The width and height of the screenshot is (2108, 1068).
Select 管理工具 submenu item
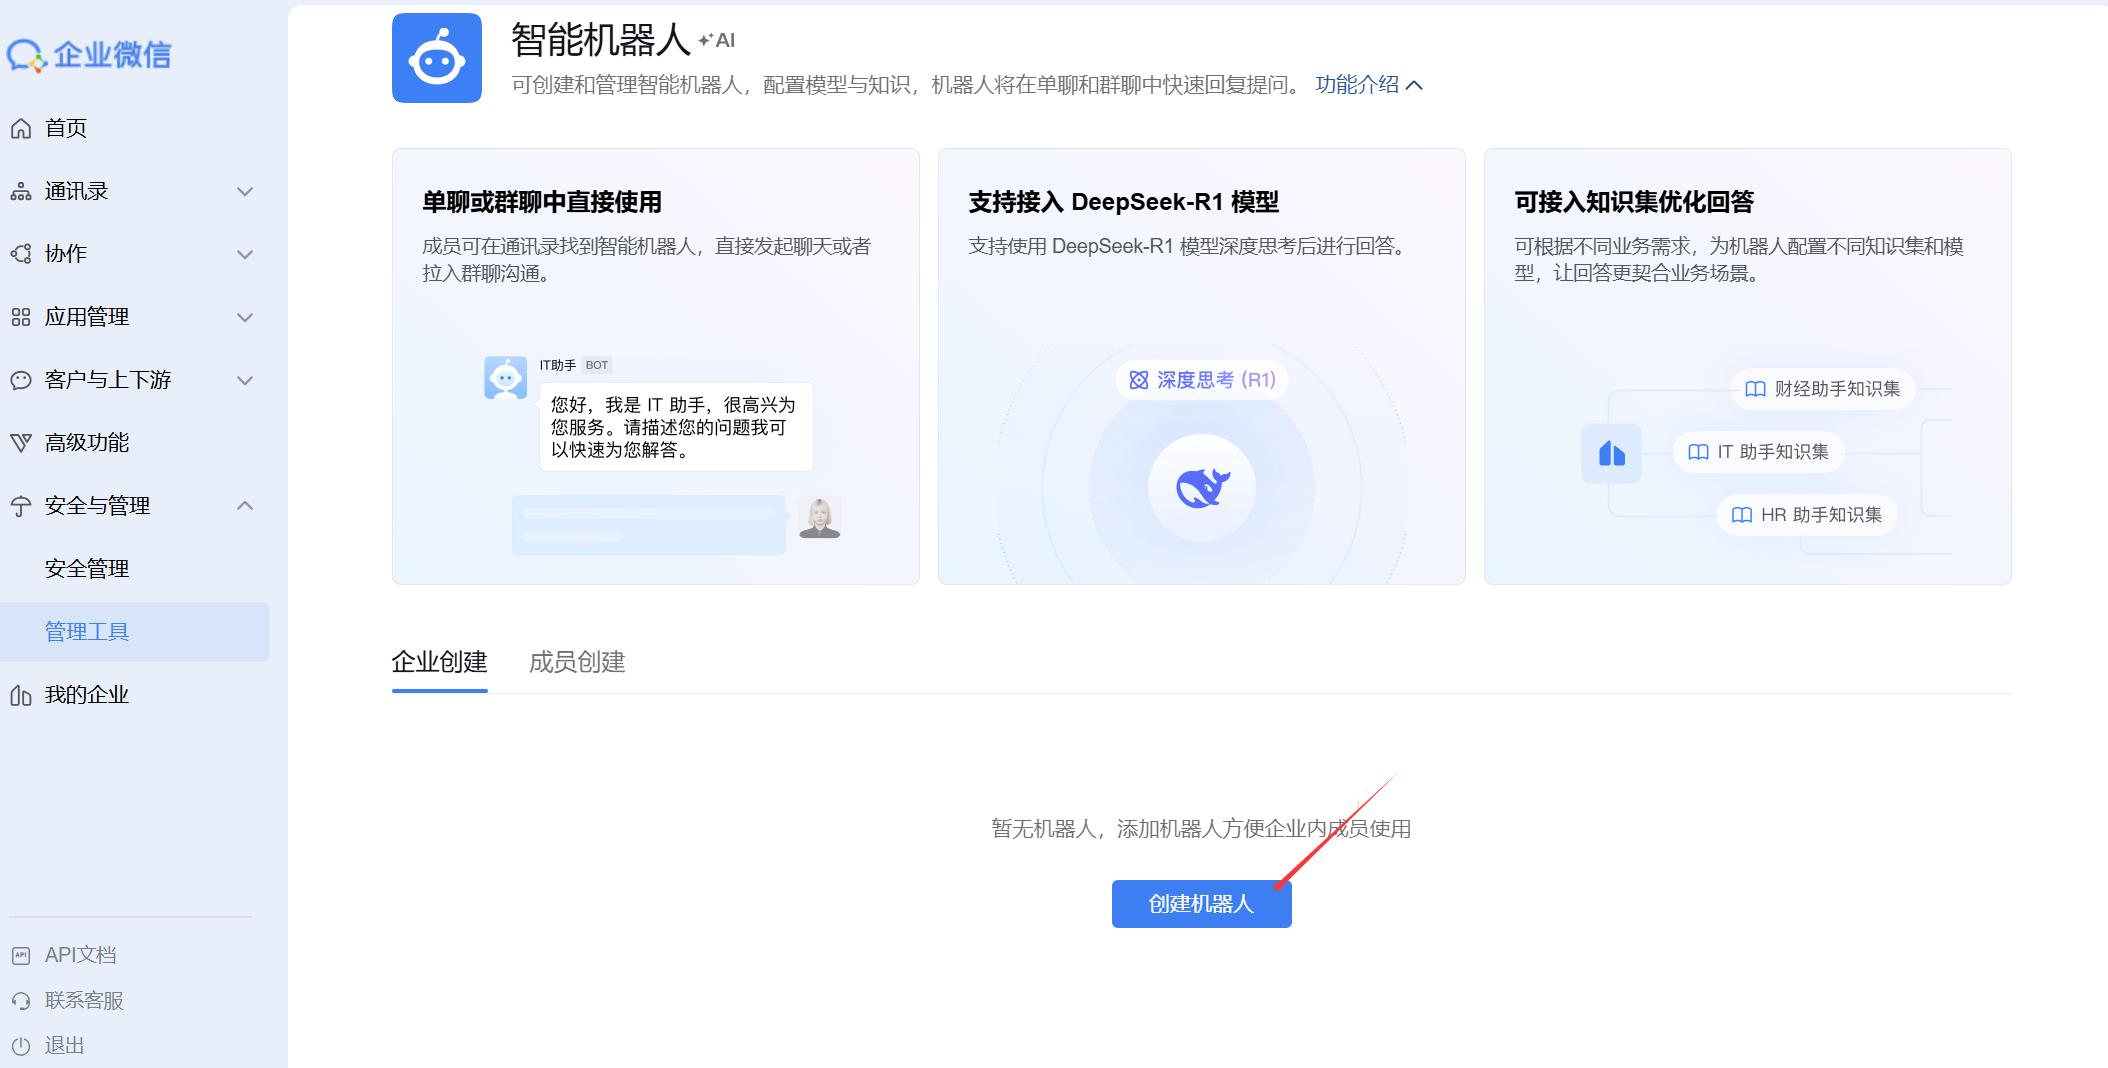[x=135, y=632]
